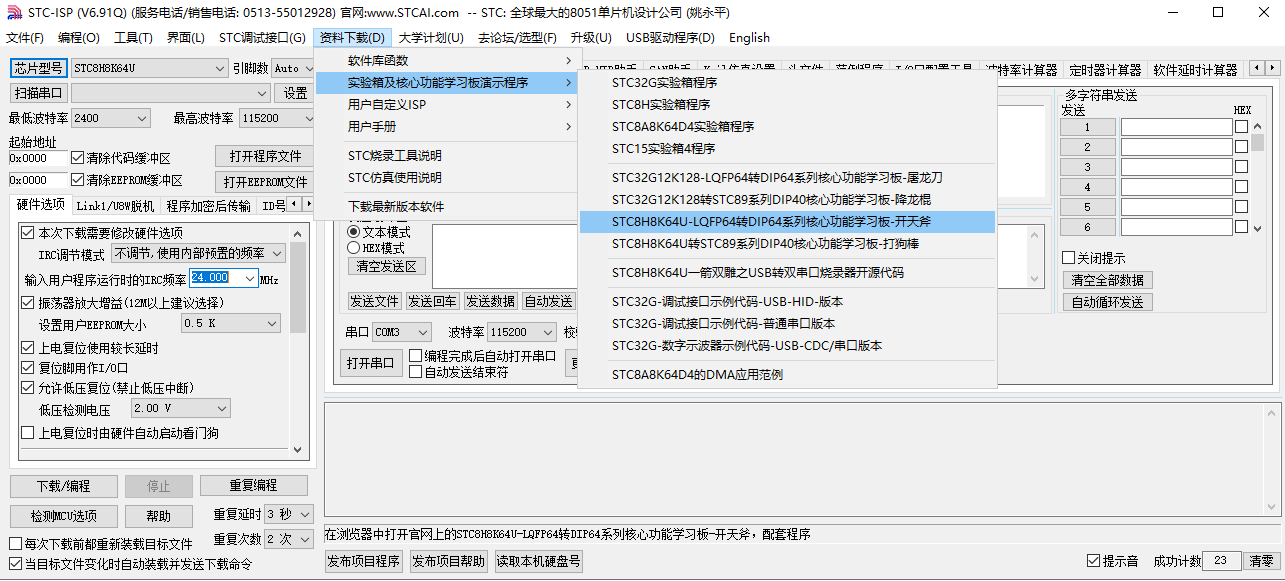Toggle 清除EEPROM缓冲区 checkbox
Image resolution: width=1285 pixels, height=581 pixels.
[x=78, y=180]
